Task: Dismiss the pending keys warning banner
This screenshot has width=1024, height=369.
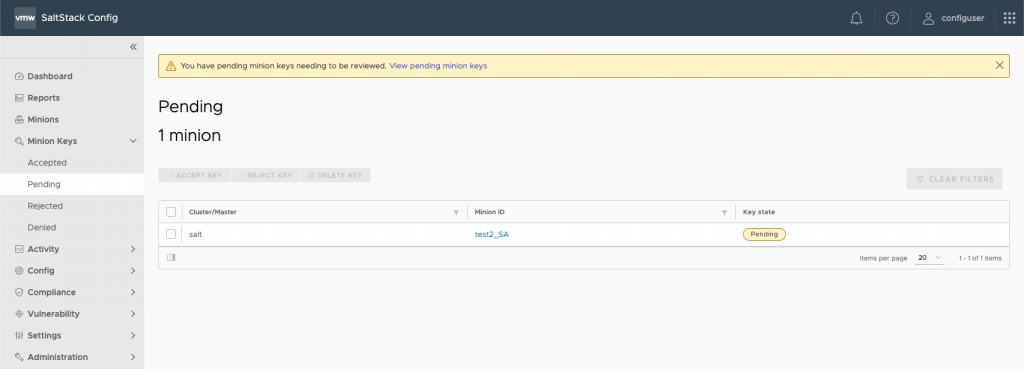Action: pos(999,65)
